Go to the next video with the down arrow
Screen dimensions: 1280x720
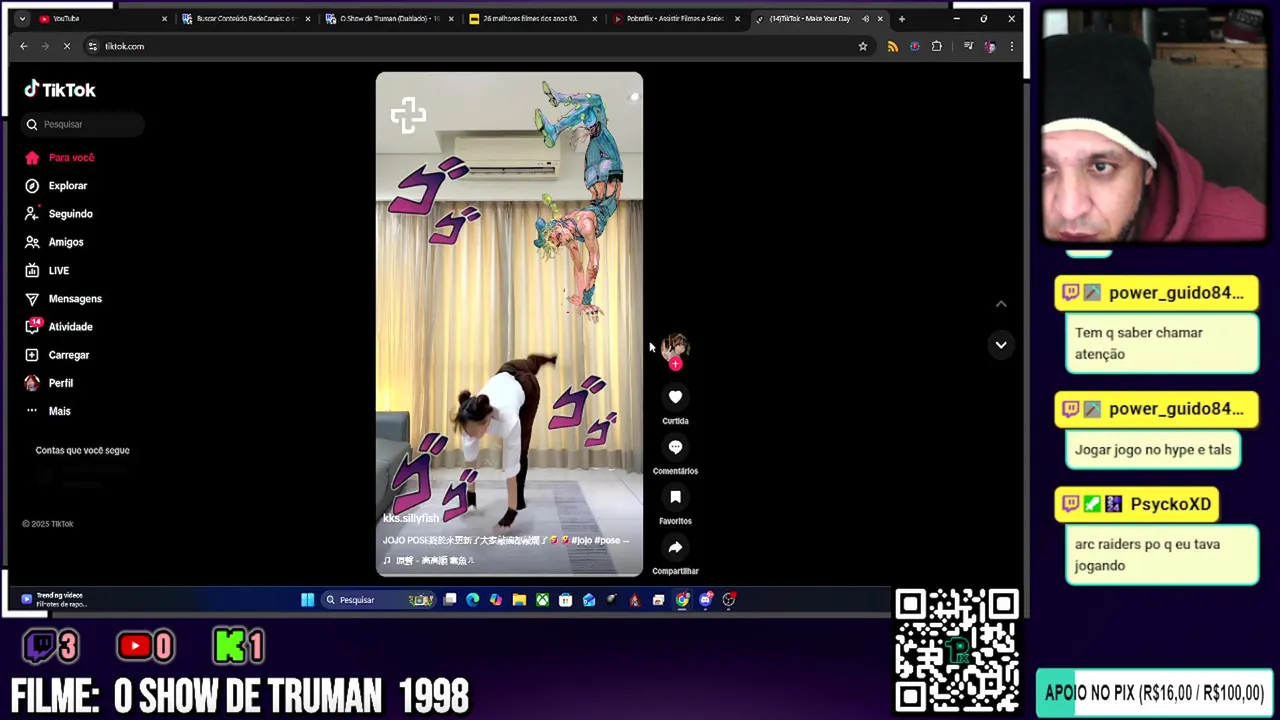1001,345
